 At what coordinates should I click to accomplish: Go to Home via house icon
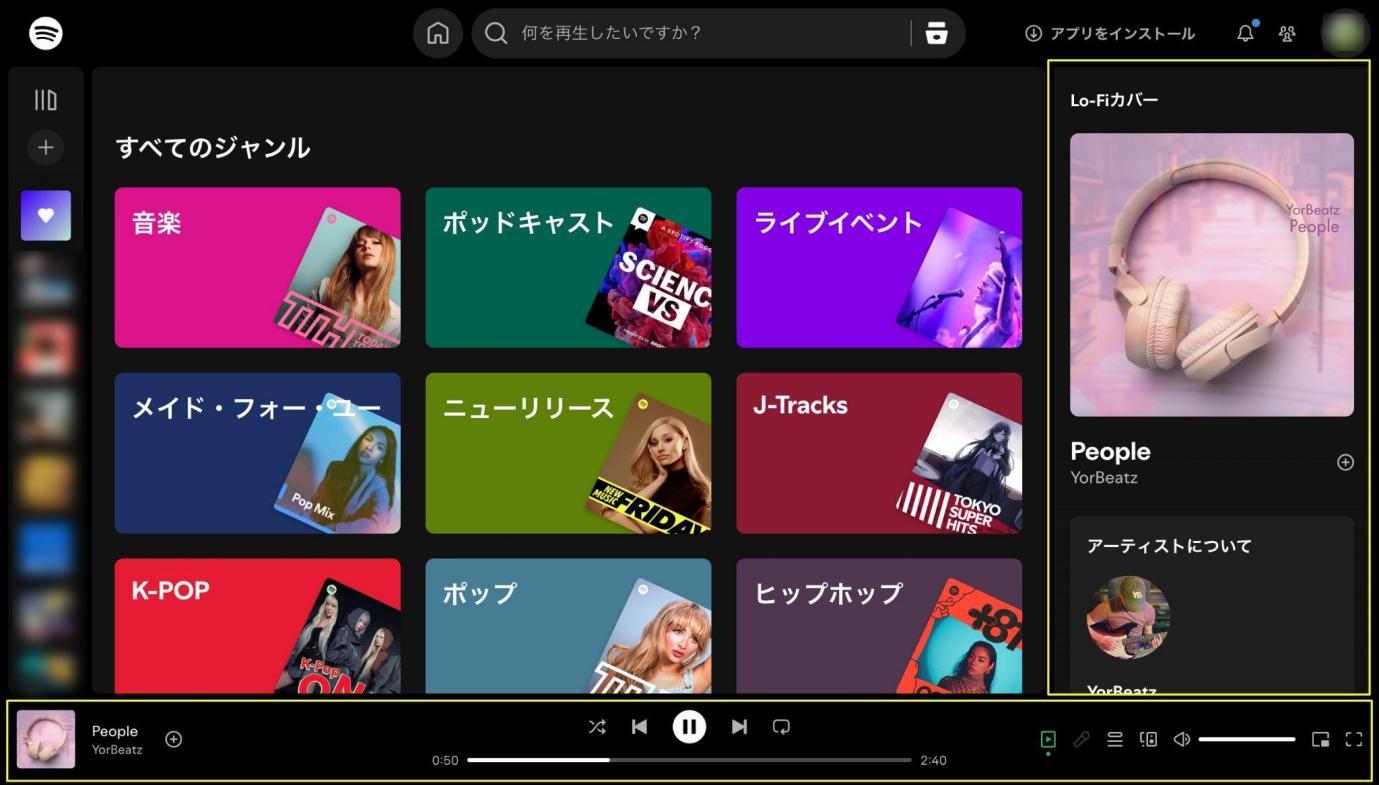[x=438, y=33]
